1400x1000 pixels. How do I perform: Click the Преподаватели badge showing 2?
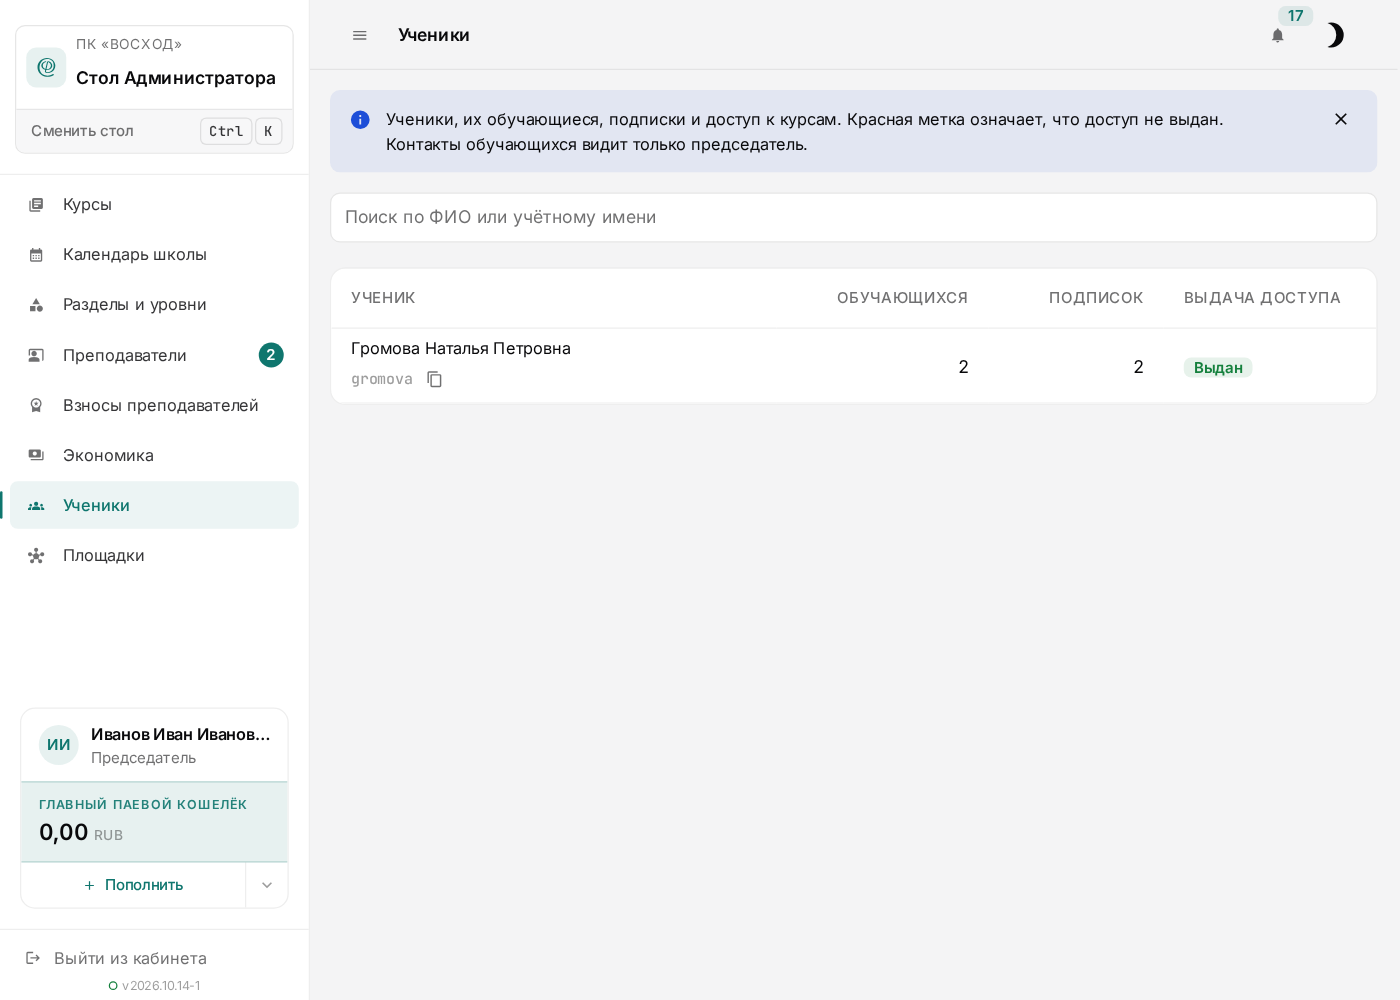[271, 355]
